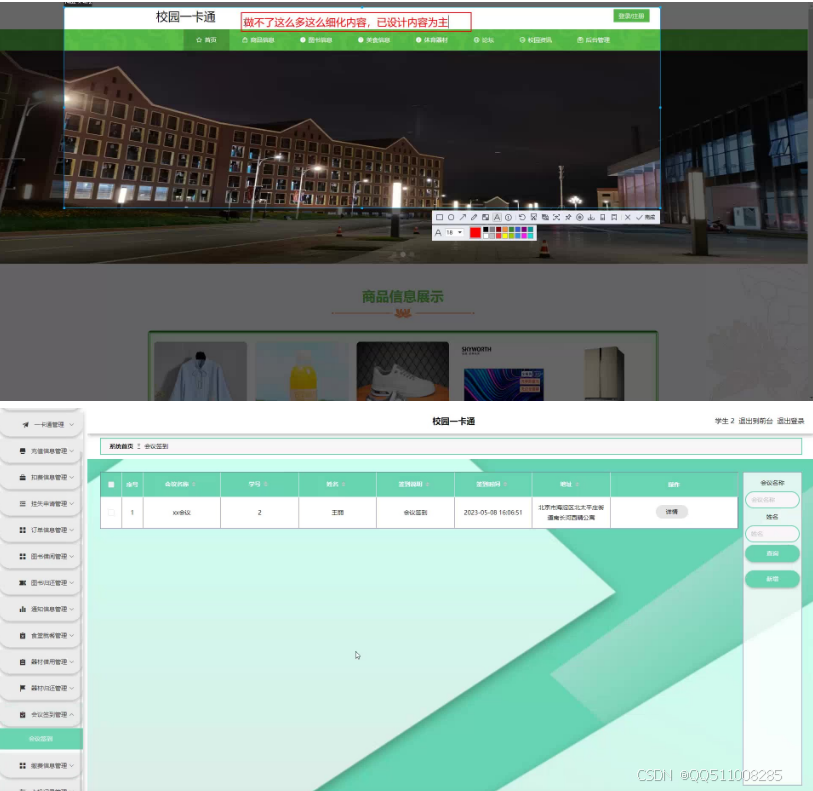Screen dimensions: 813x791
Task: Click the 查询 search button
Action: pos(772,554)
